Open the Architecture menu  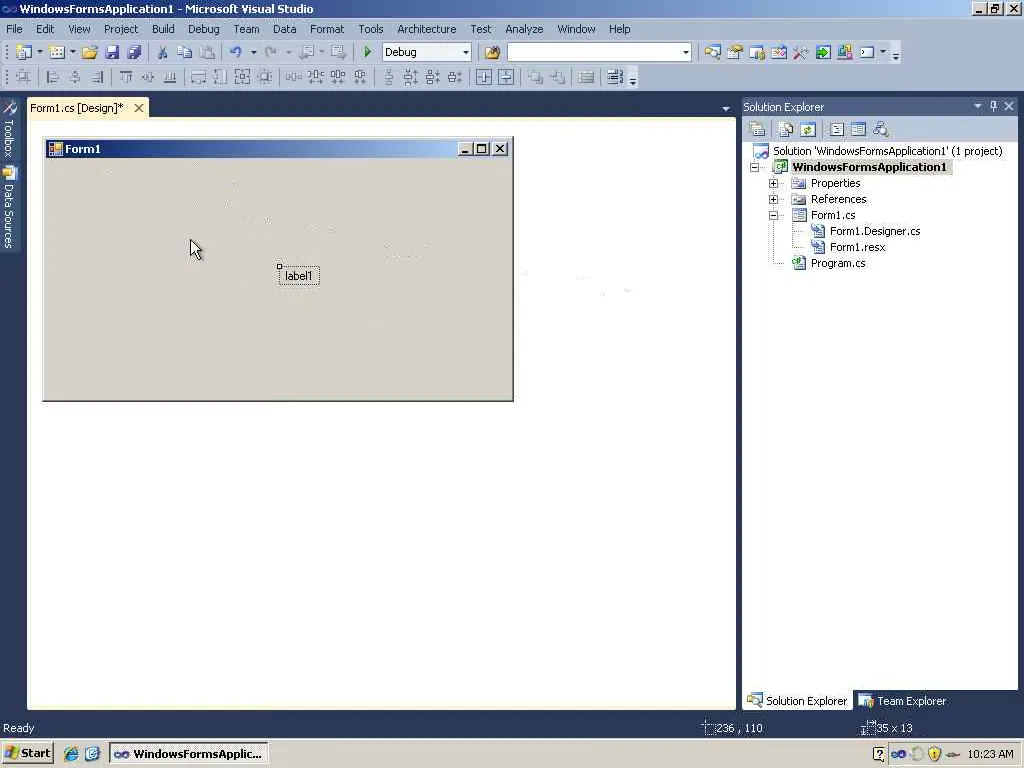click(426, 29)
